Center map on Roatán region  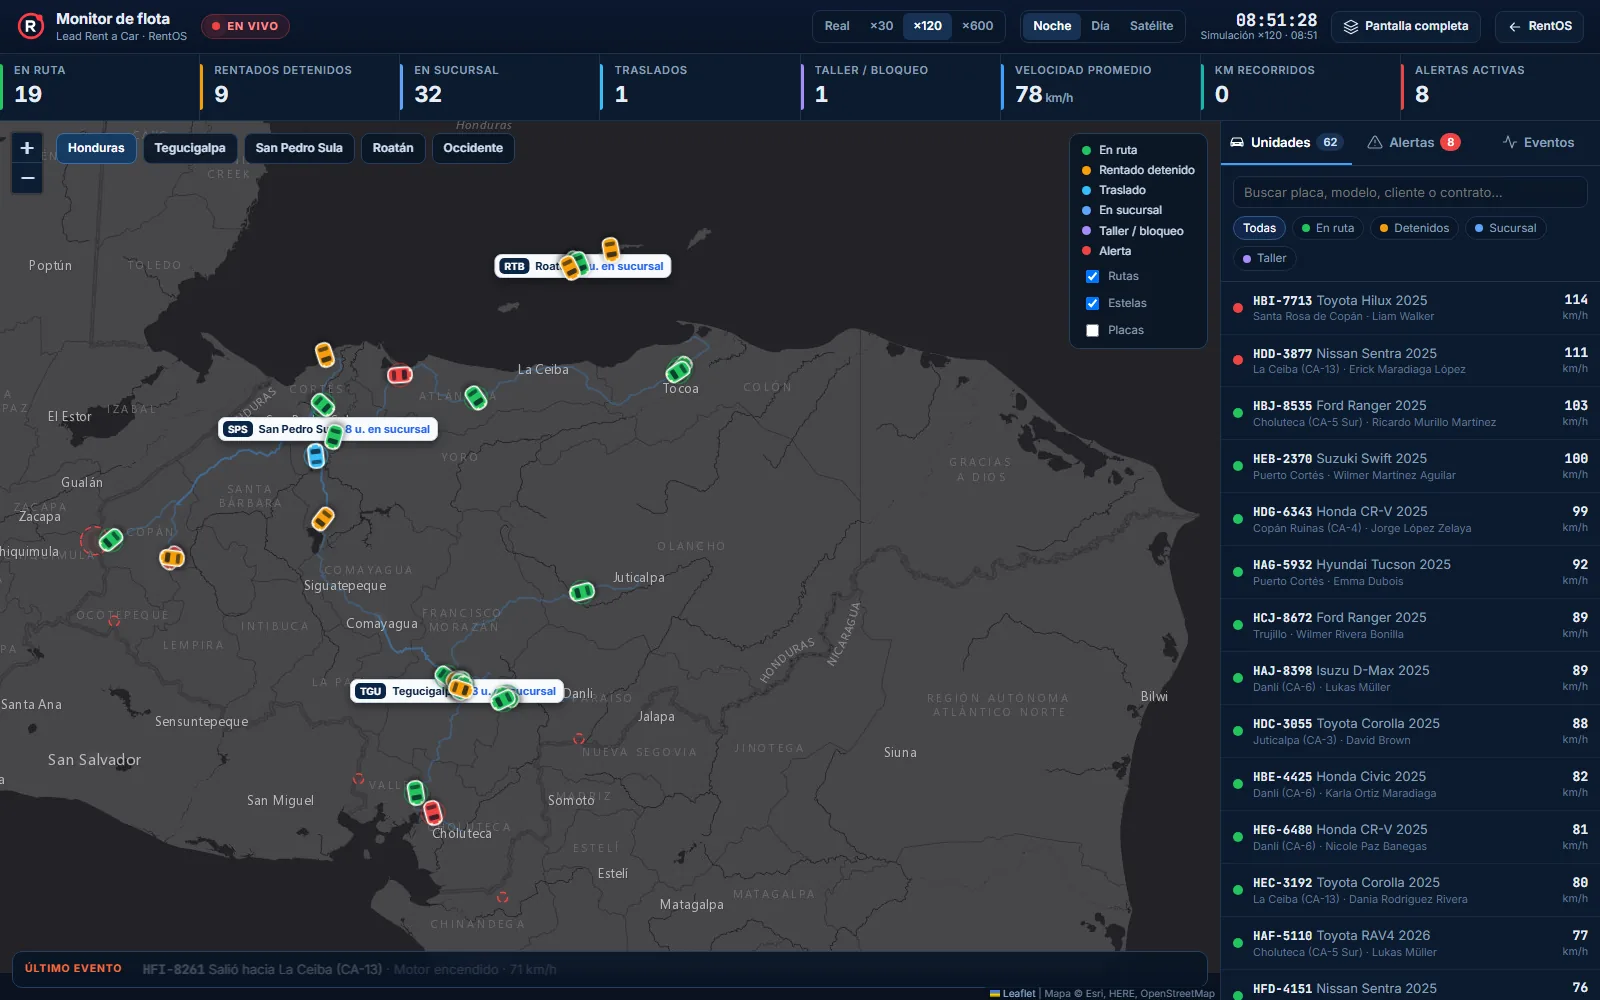click(x=393, y=148)
